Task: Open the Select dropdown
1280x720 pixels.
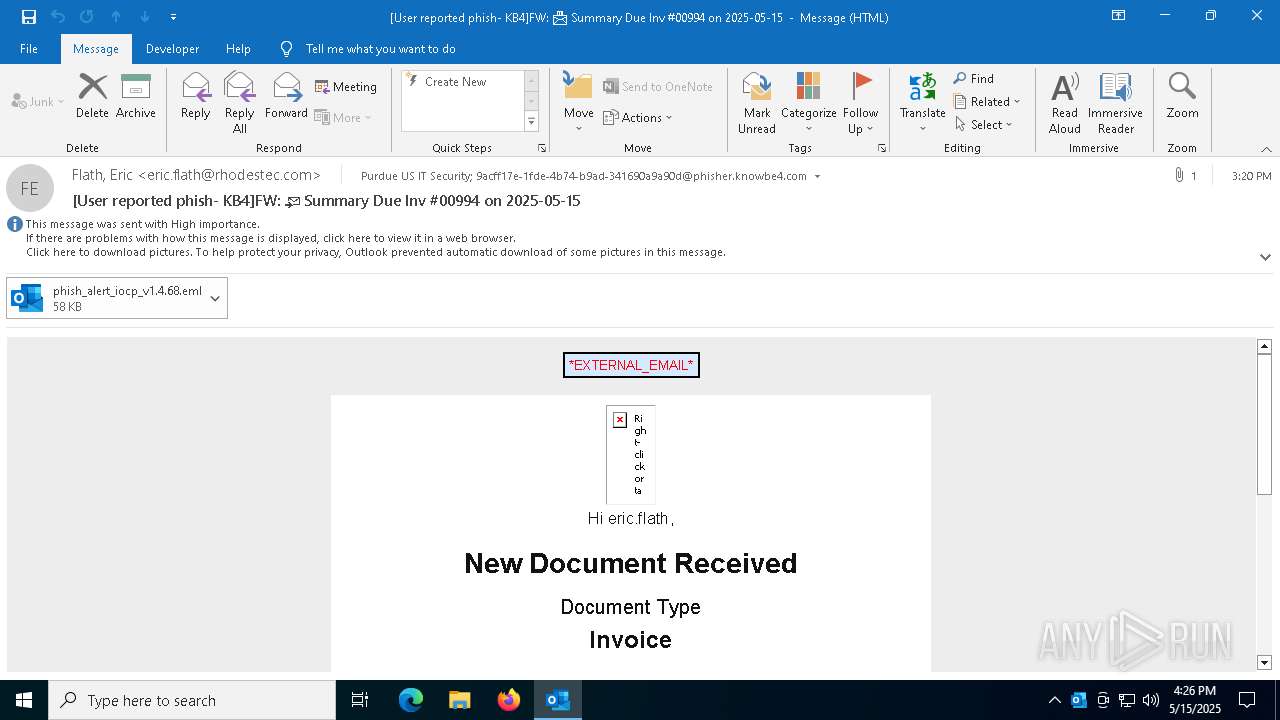Action: pyautogui.click(x=983, y=125)
